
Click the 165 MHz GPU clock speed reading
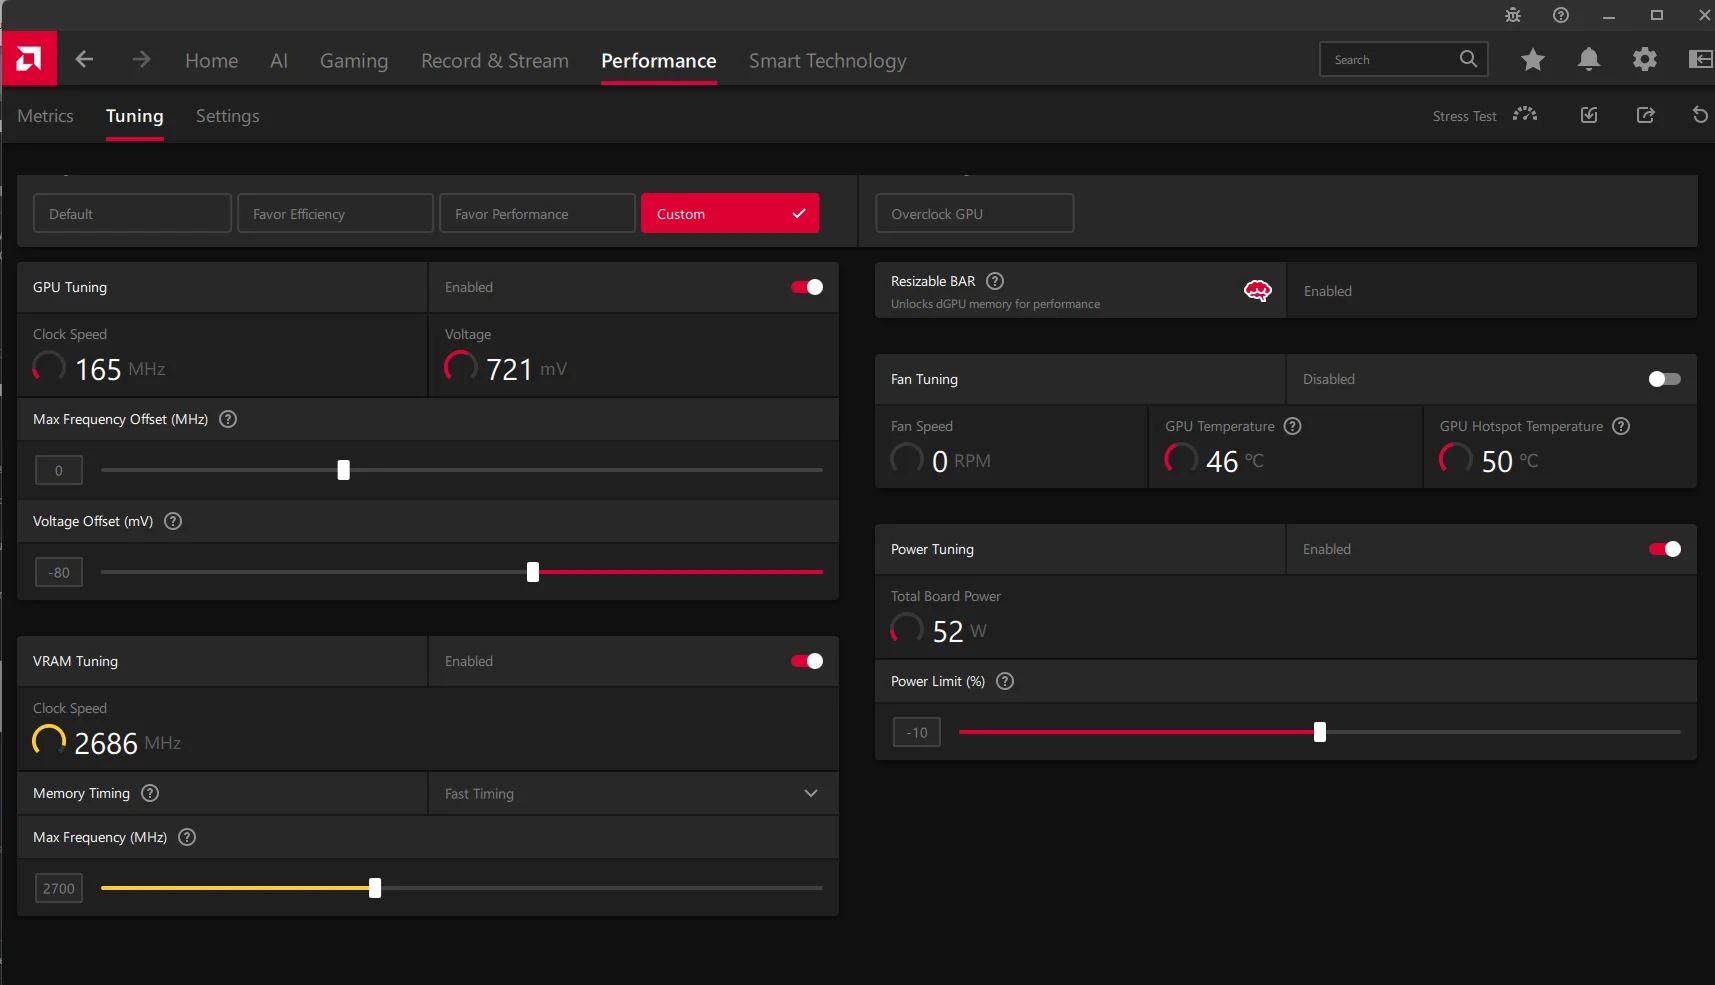point(120,369)
